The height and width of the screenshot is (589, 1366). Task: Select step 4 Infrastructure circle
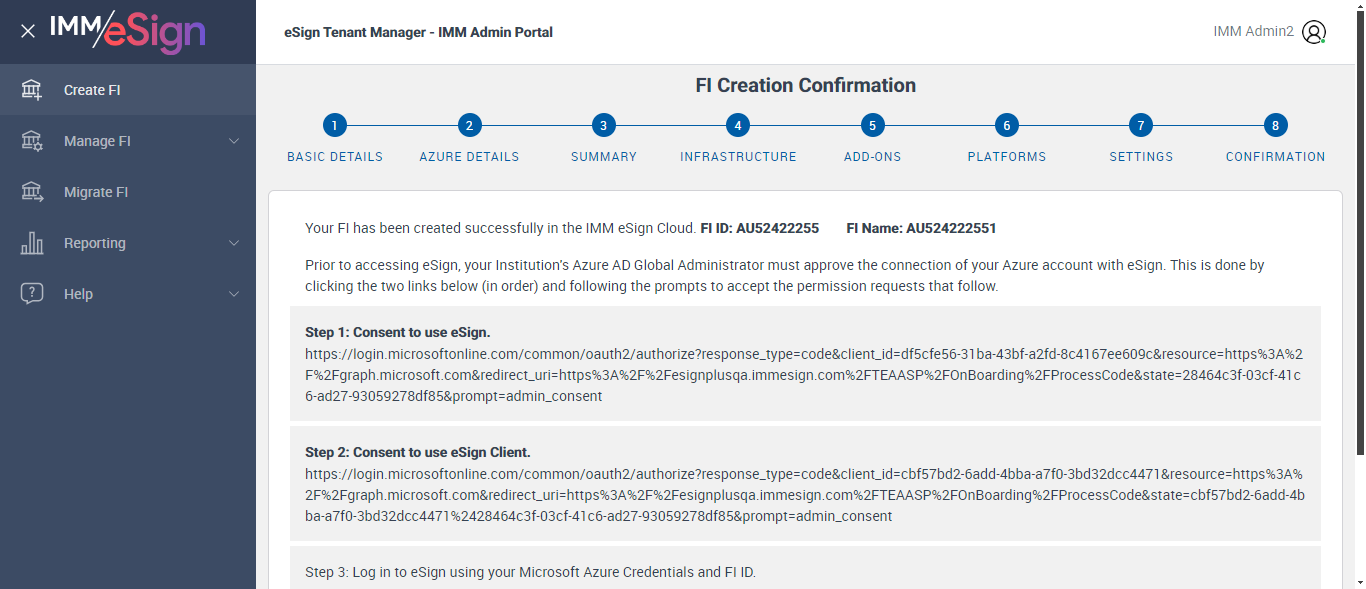coord(738,126)
